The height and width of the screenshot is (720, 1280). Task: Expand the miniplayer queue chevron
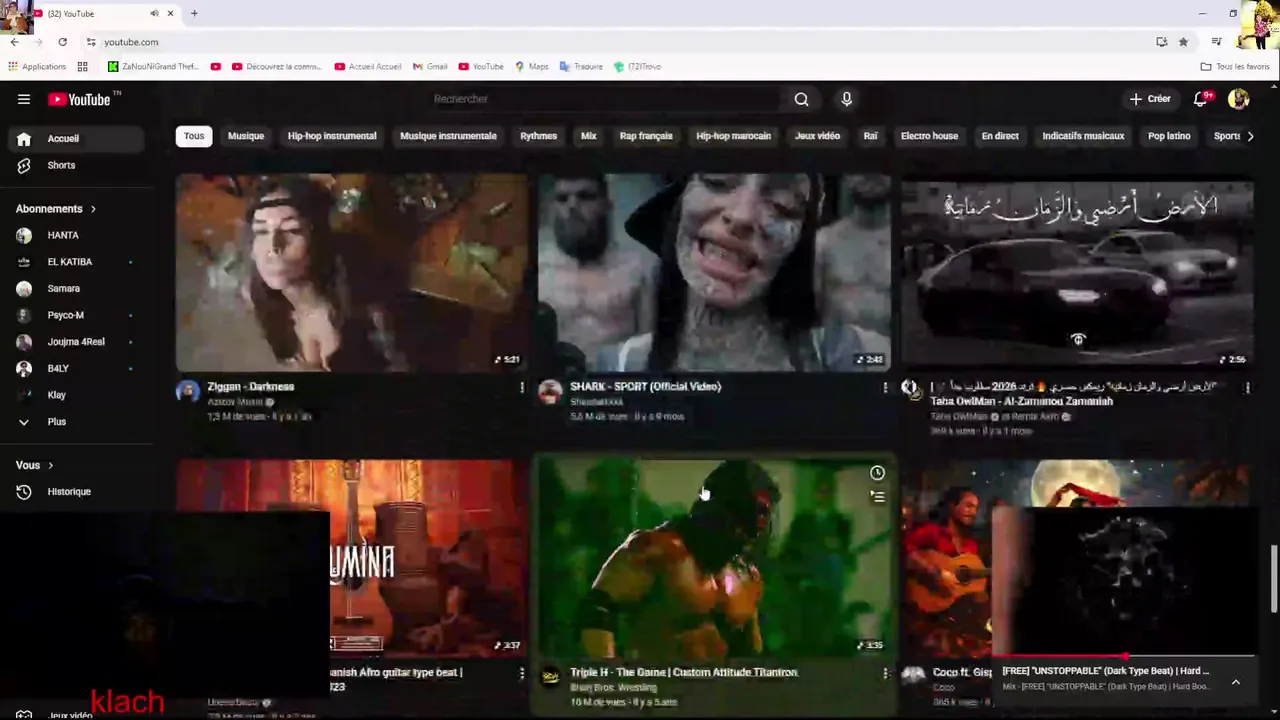[1235, 682]
